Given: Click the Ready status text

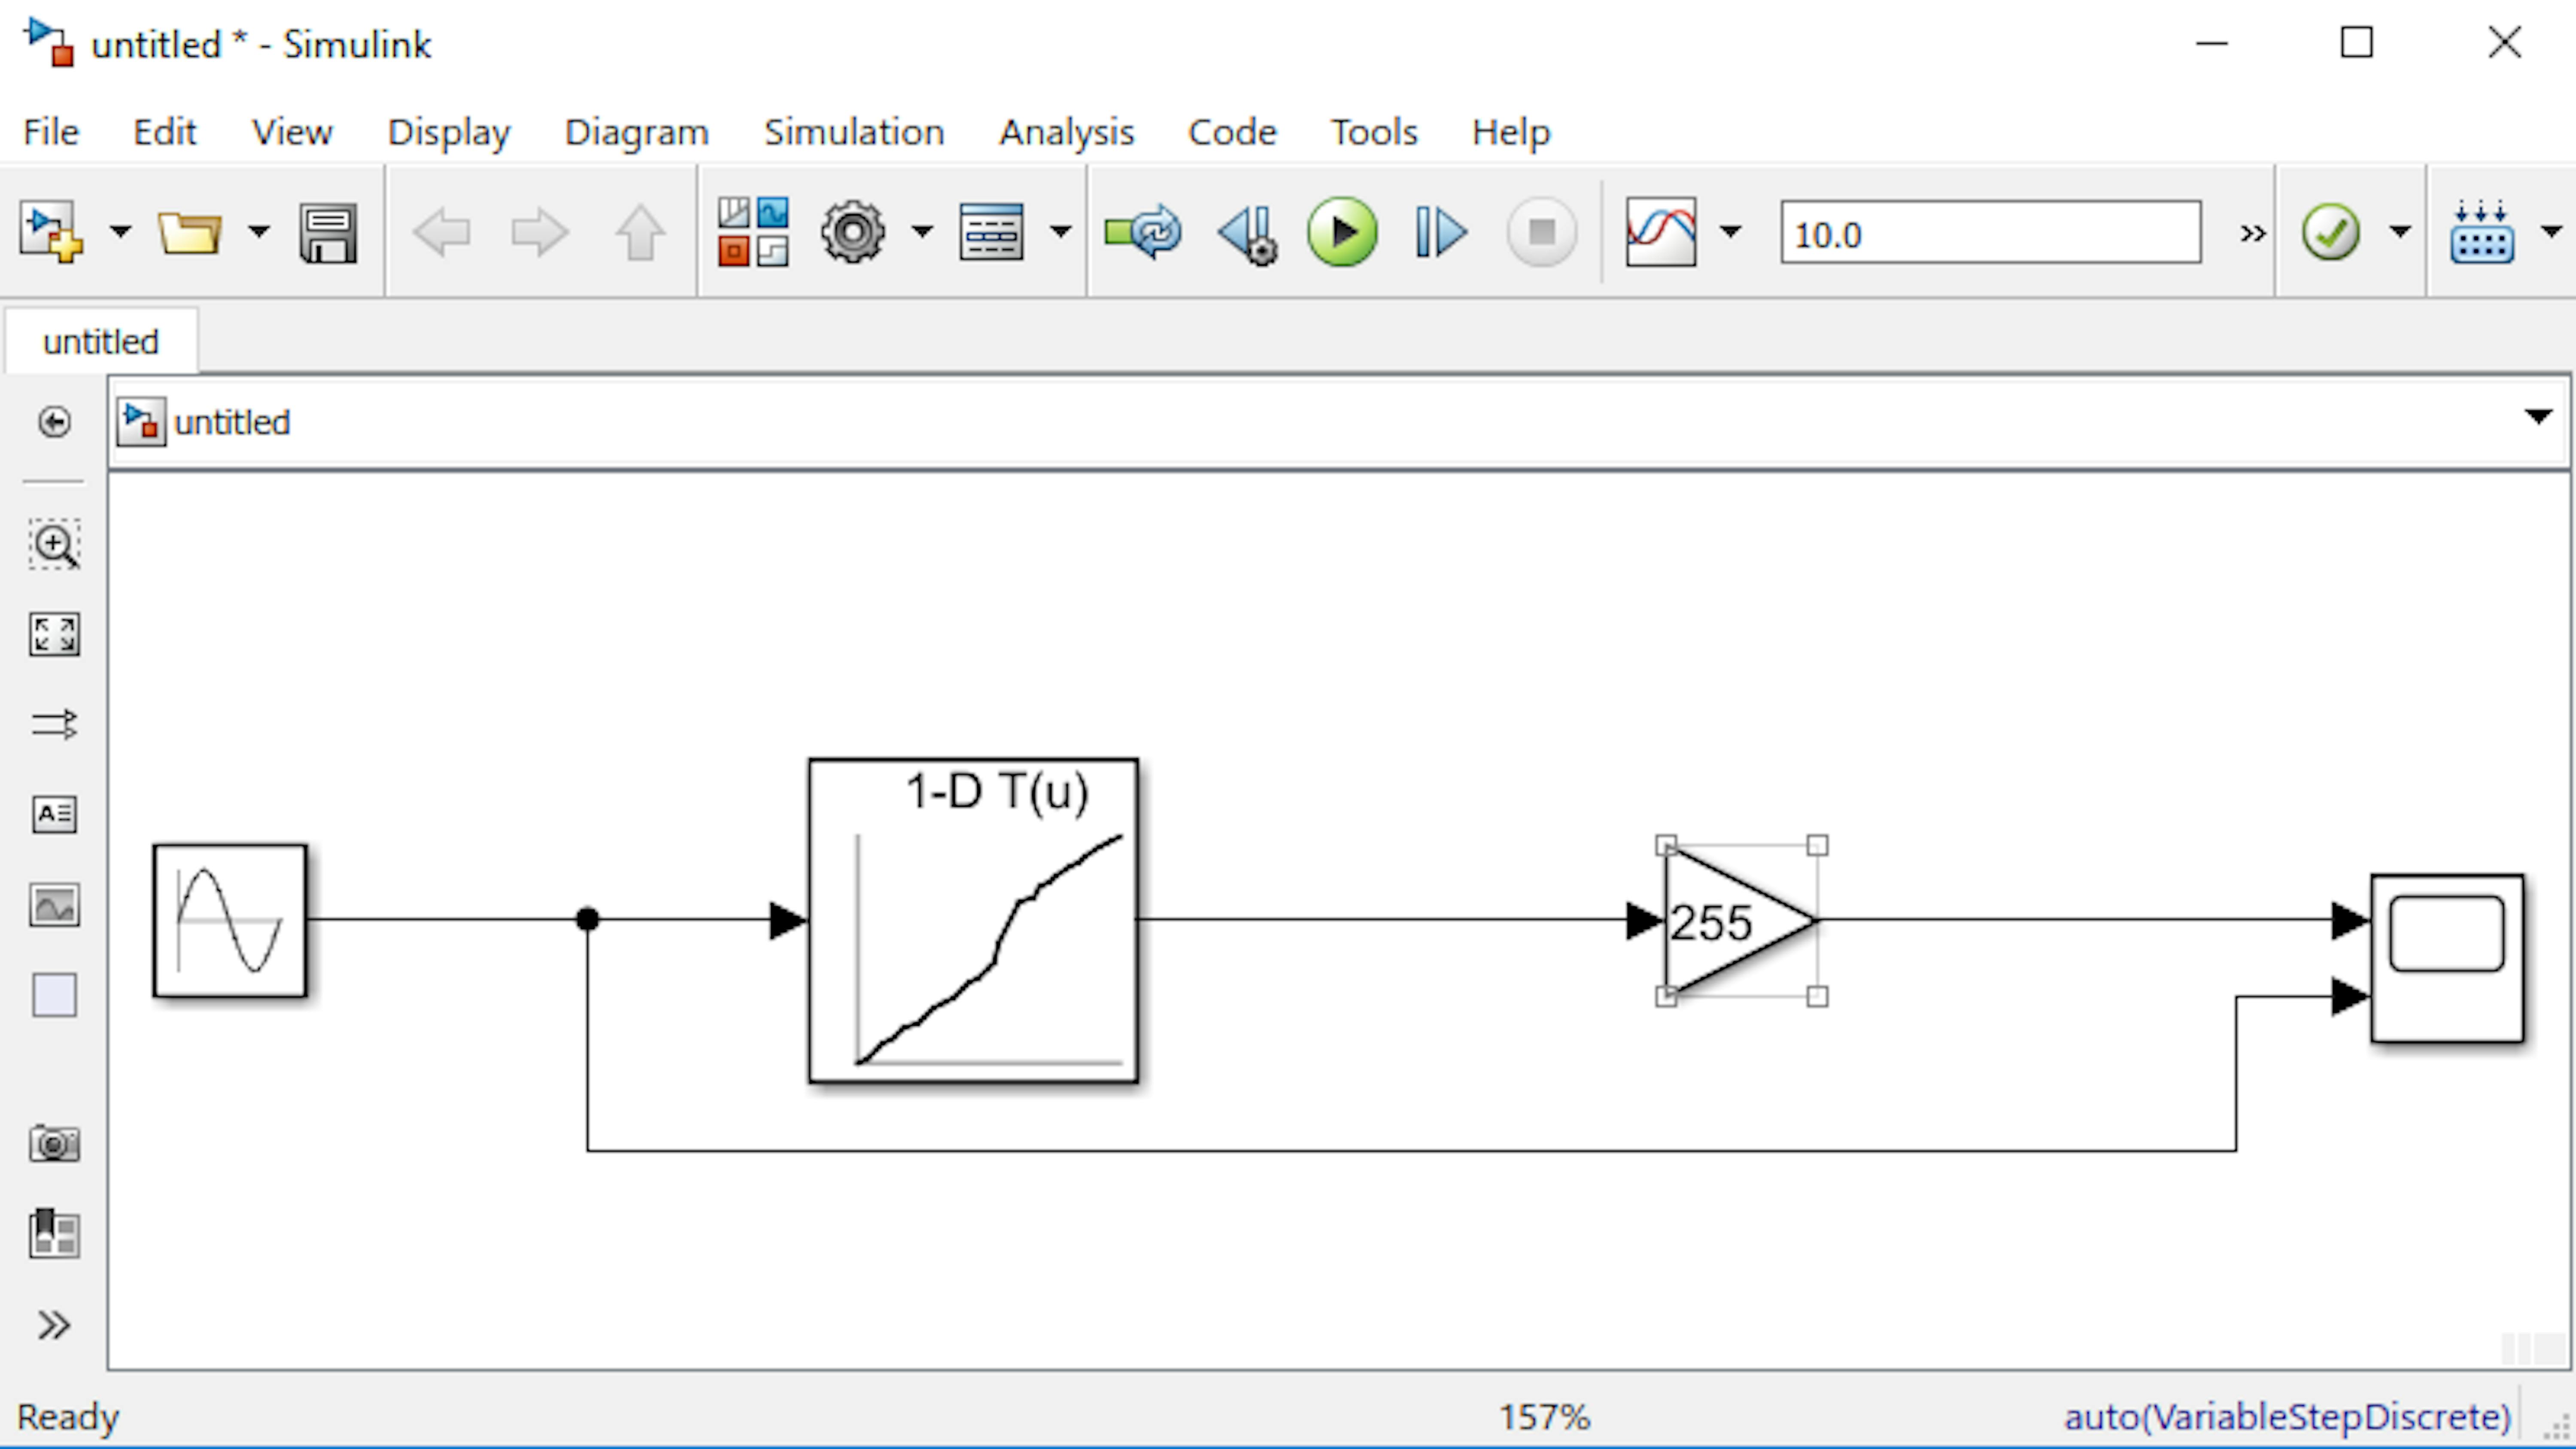Looking at the screenshot, I should [68, 1416].
